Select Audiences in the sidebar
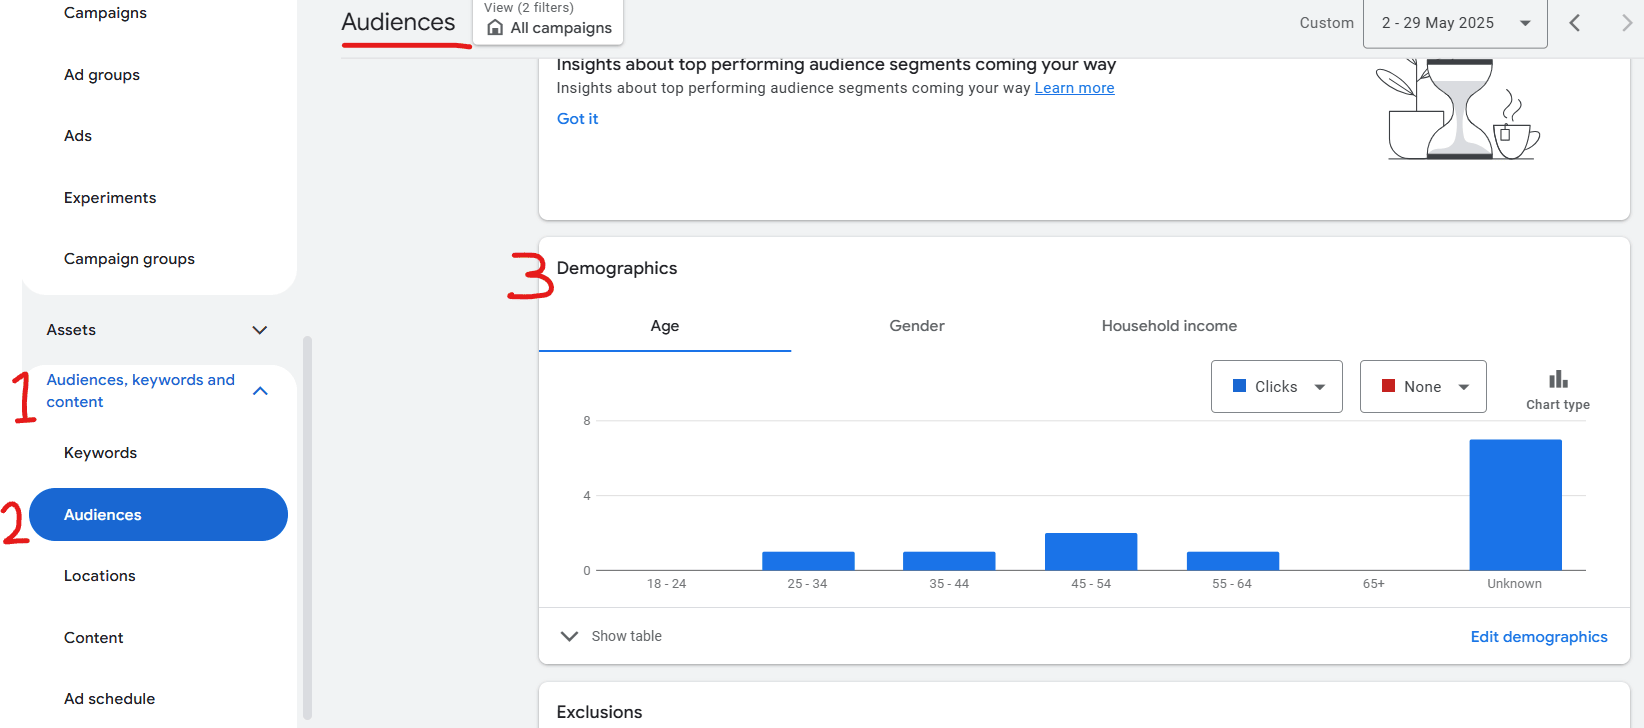 click(x=158, y=515)
